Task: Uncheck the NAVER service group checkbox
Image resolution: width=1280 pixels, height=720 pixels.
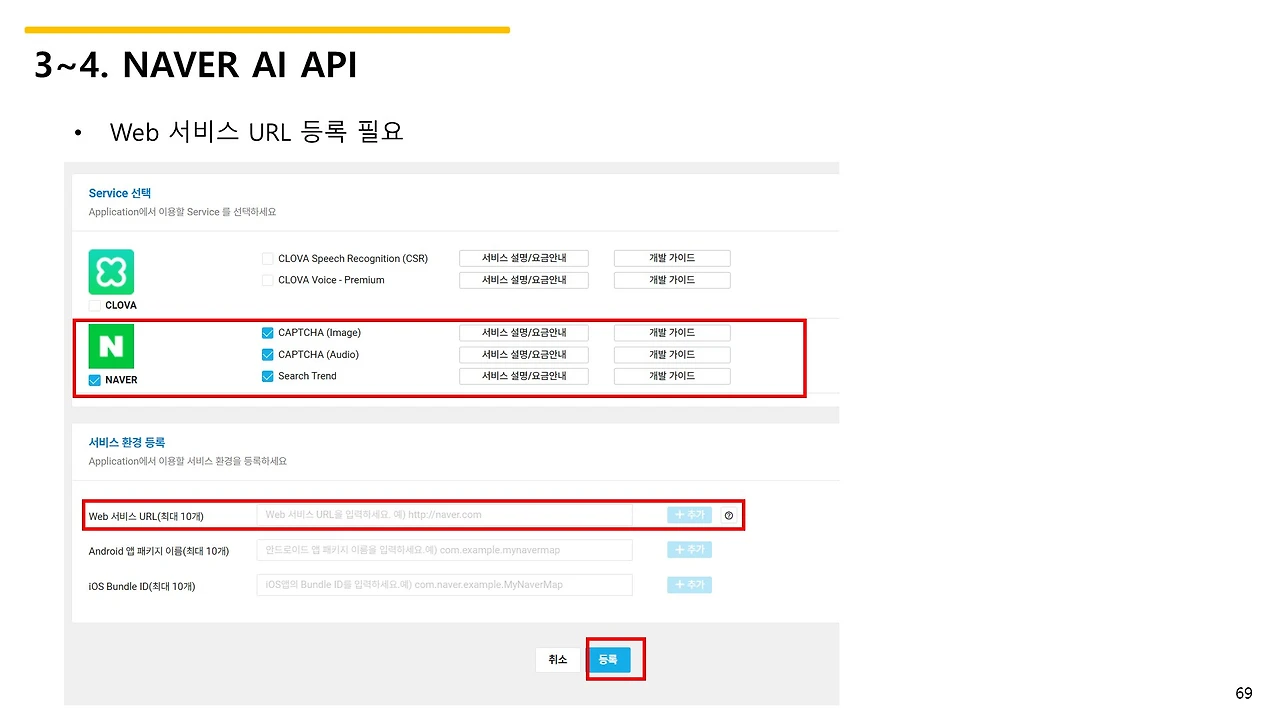Action: tap(94, 380)
